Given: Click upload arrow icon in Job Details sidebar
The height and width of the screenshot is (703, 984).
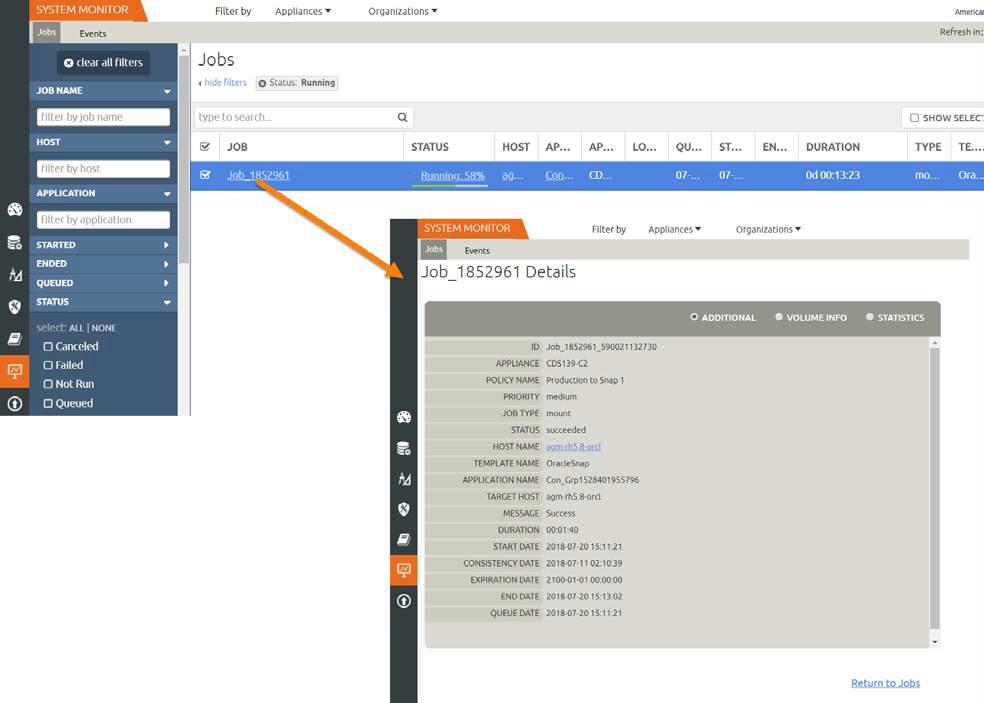Looking at the screenshot, I should (404, 601).
